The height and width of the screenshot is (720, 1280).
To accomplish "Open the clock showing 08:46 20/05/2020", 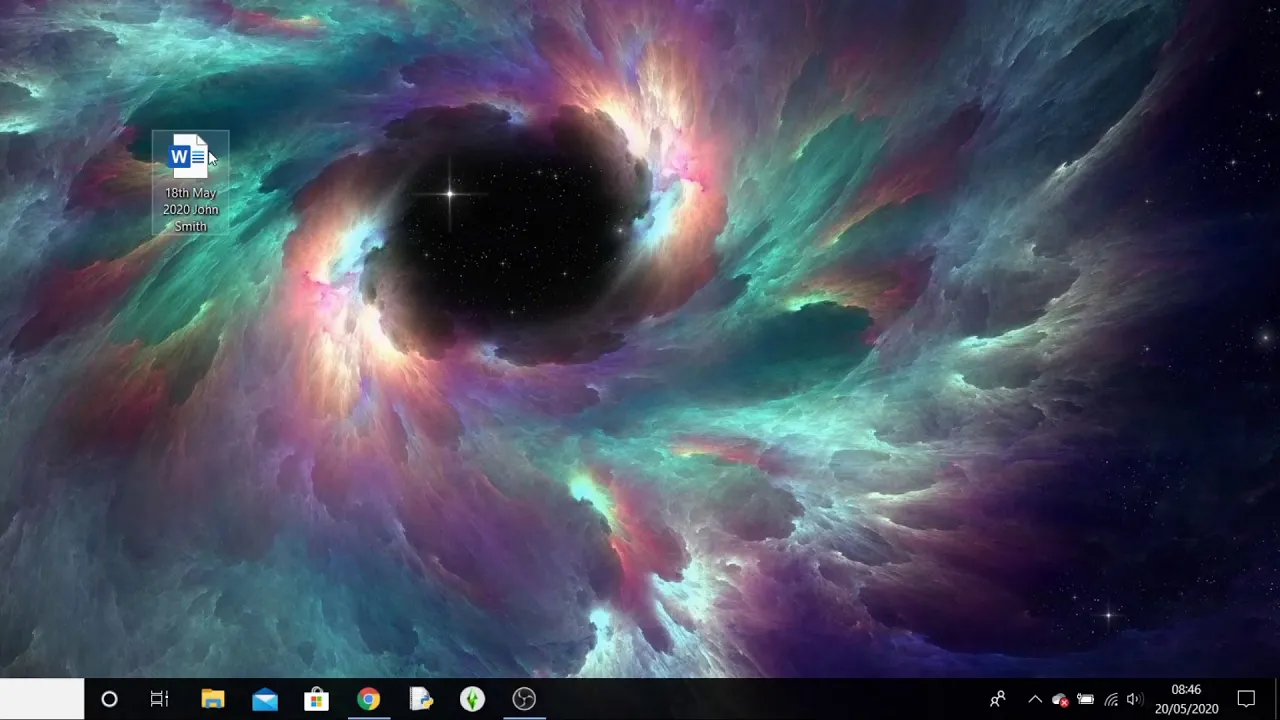I will [x=1186, y=699].
